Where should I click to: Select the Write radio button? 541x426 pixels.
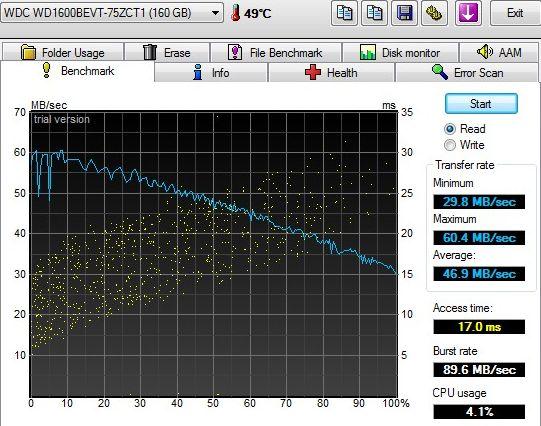pyautogui.click(x=450, y=145)
